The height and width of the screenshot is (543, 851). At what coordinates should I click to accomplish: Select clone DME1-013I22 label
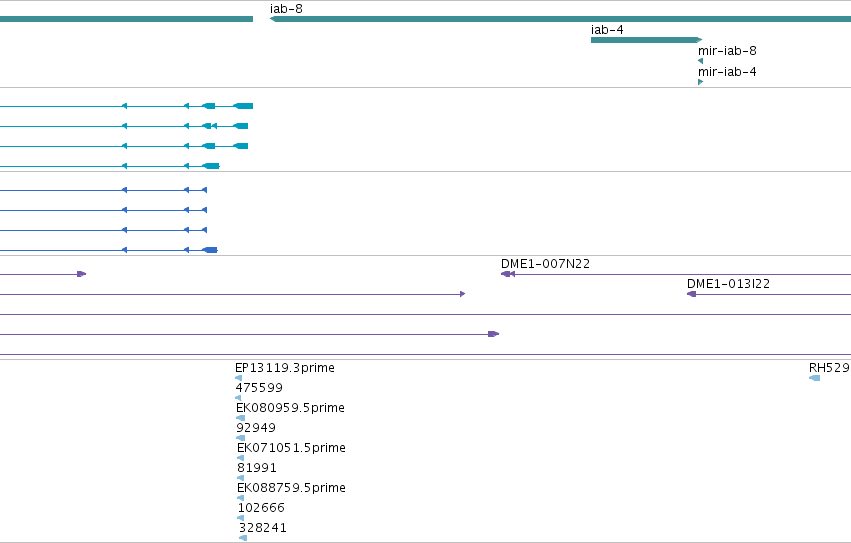[x=728, y=283]
